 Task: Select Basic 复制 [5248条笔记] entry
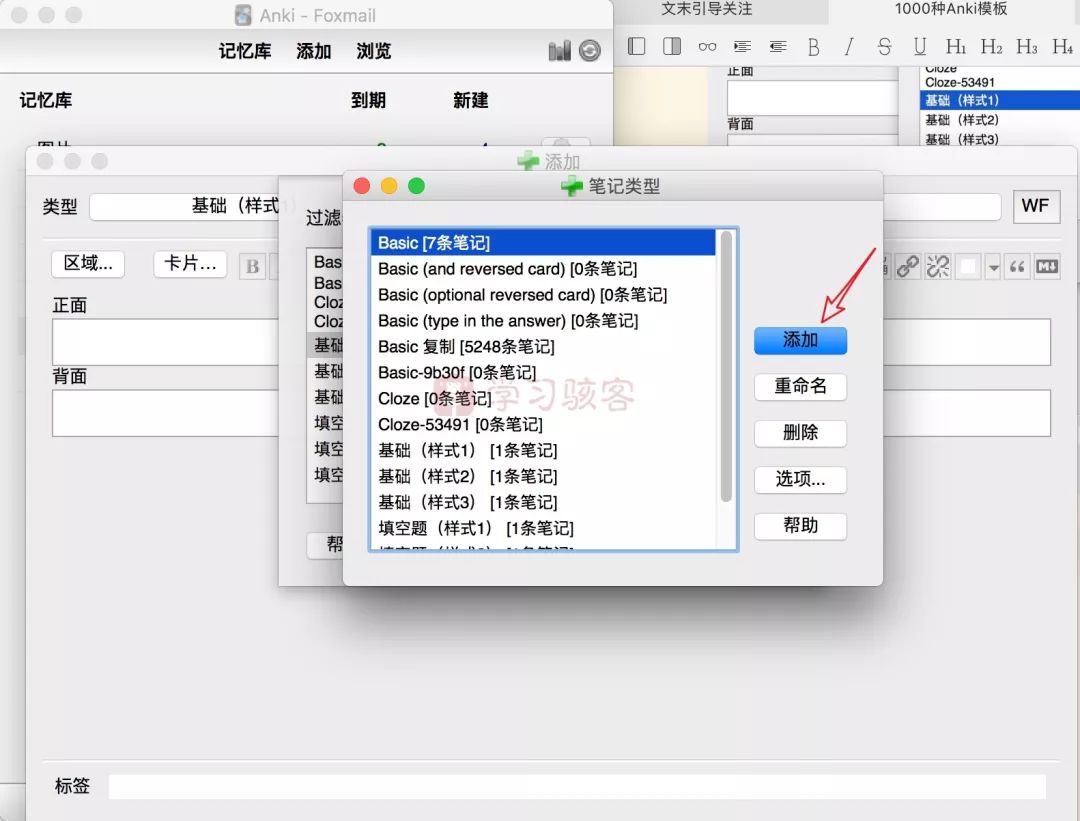pyautogui.click(x=543, y=346)
